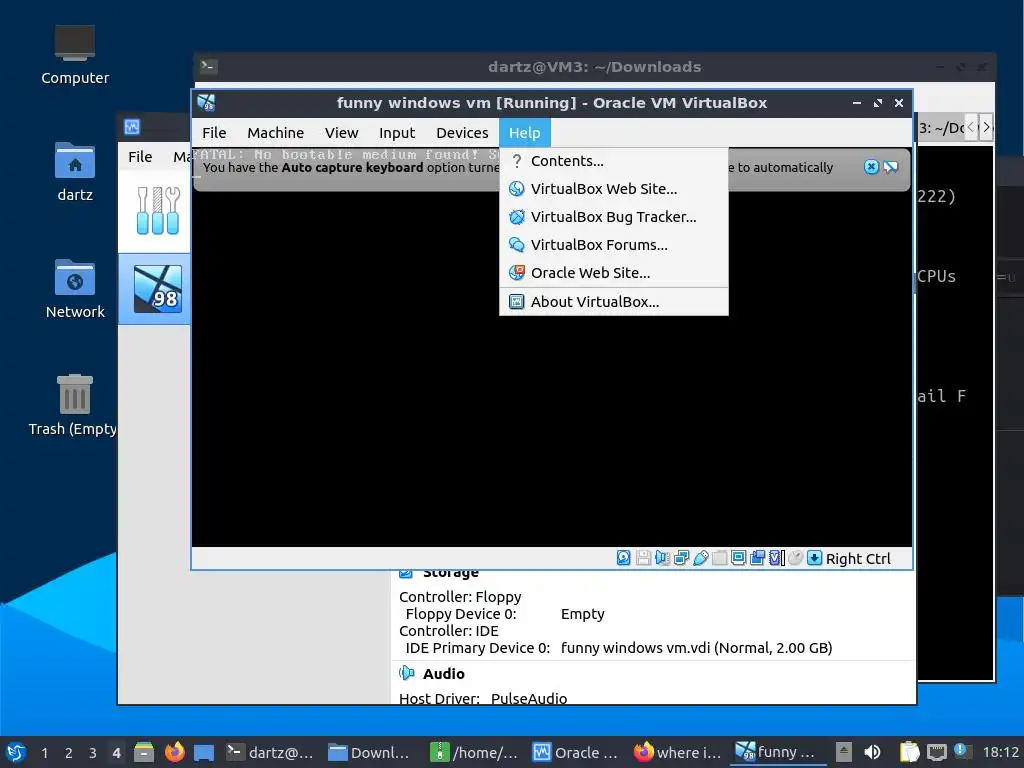Switch to workspace 2
The height and width of the screenshot is (768, 1024).
point(69,752)
